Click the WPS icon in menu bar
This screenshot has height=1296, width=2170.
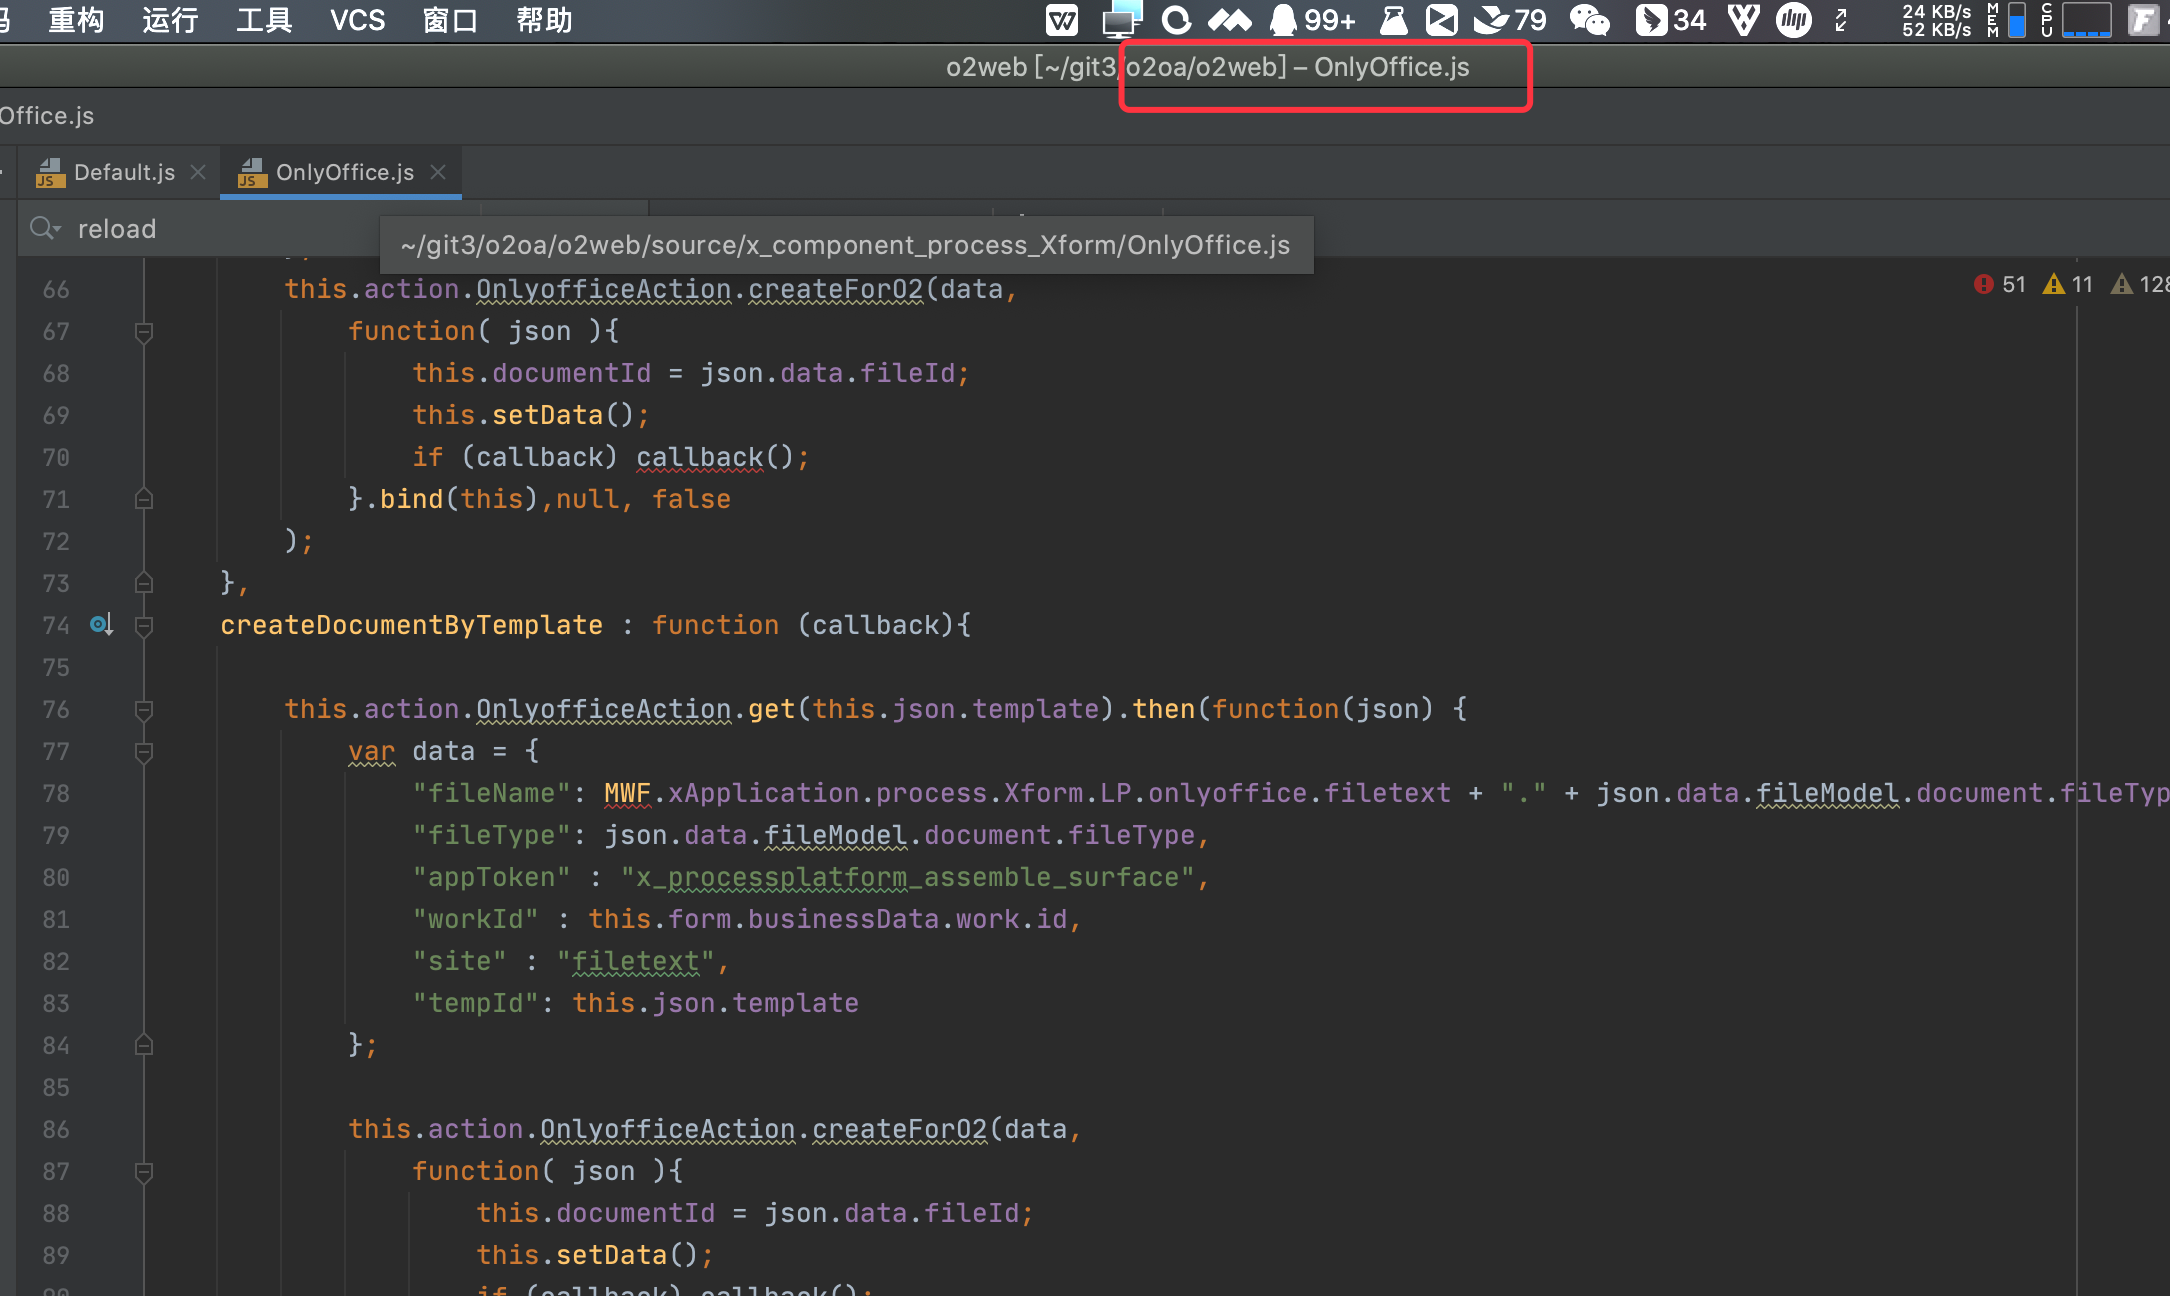pyautogui.click(x=1061, y=20)
